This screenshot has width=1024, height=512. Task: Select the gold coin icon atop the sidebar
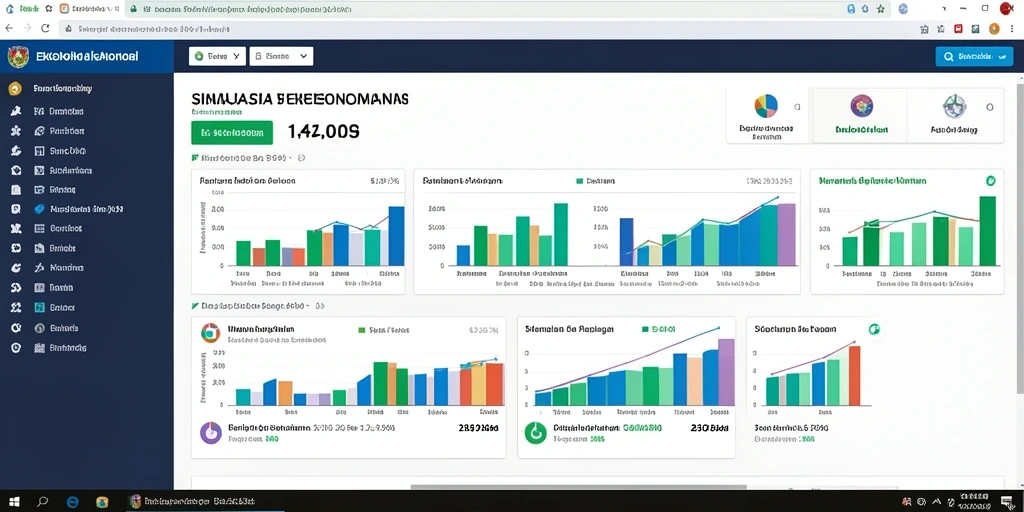[x=16, y=89]
